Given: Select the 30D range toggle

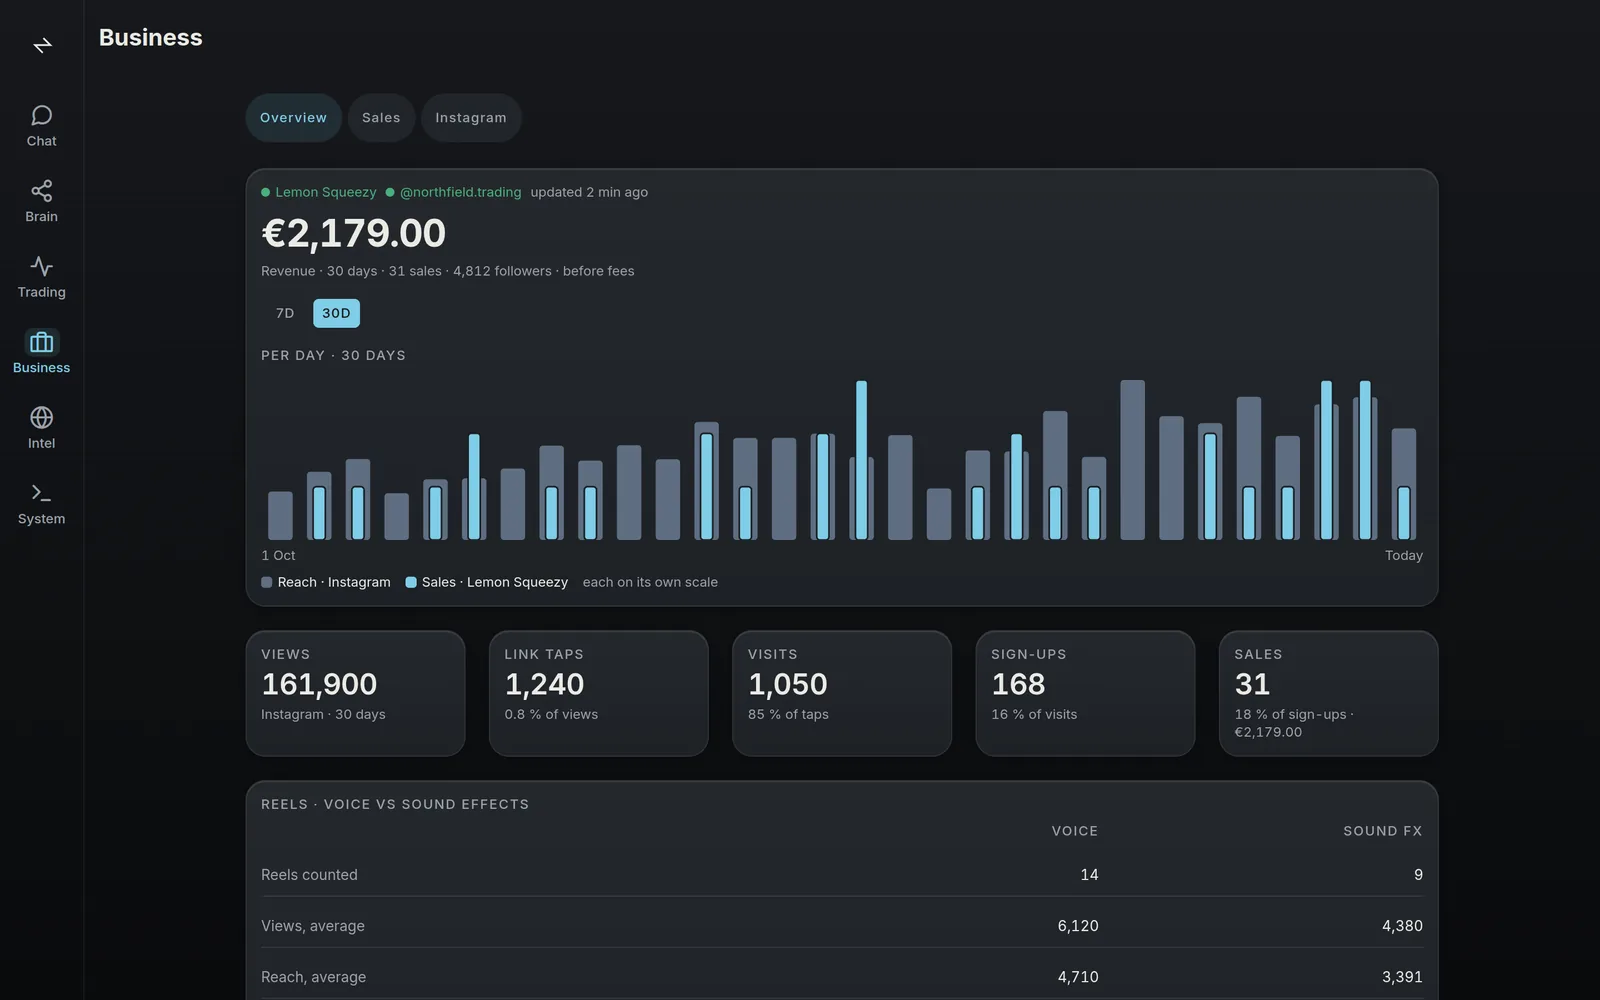Looking at the screenshot, I should click(x=336, y=313).
